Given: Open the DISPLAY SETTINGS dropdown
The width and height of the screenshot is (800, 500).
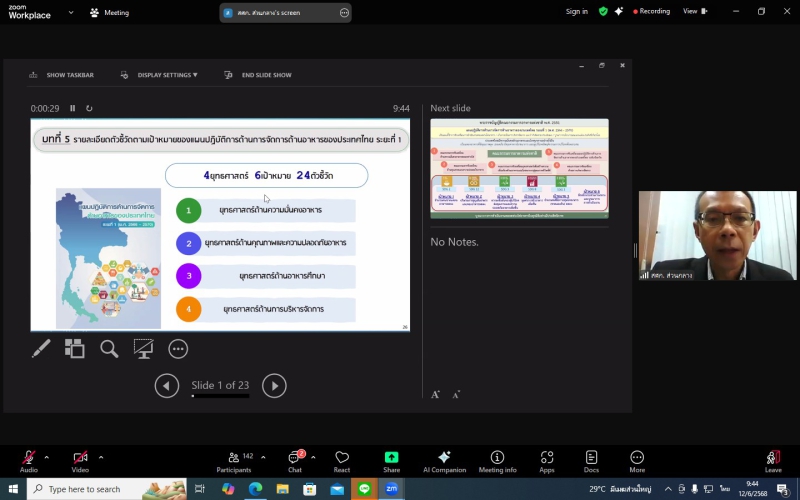Looking at the screenshot, I should [159, 75].
